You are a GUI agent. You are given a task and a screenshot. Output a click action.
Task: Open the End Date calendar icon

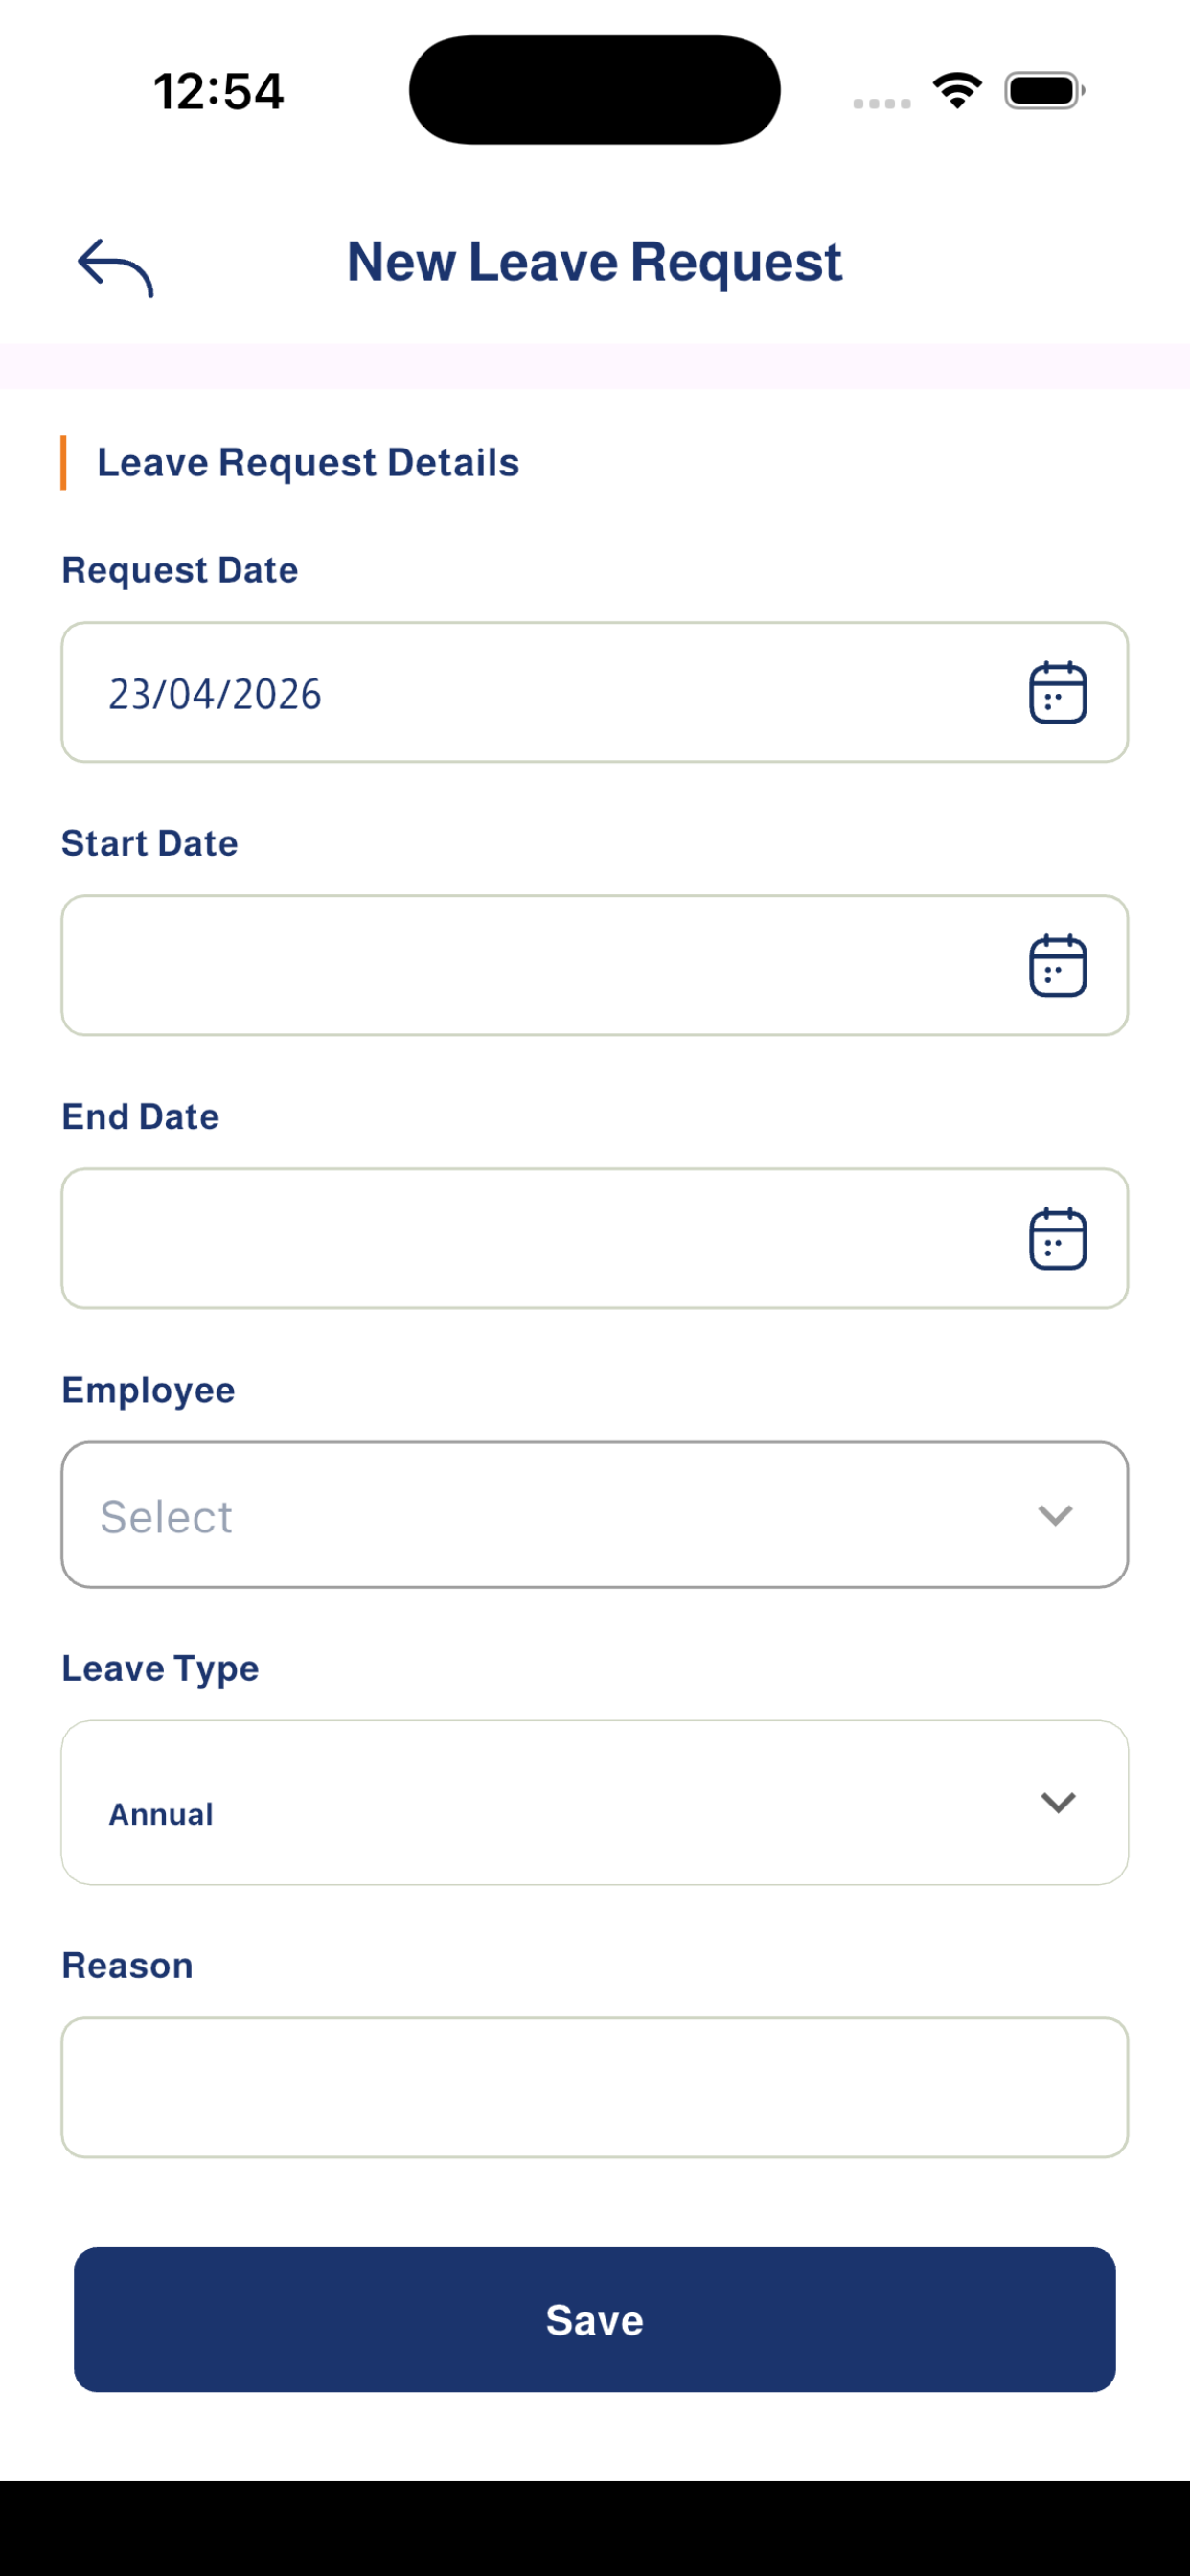[1057, 1238]
